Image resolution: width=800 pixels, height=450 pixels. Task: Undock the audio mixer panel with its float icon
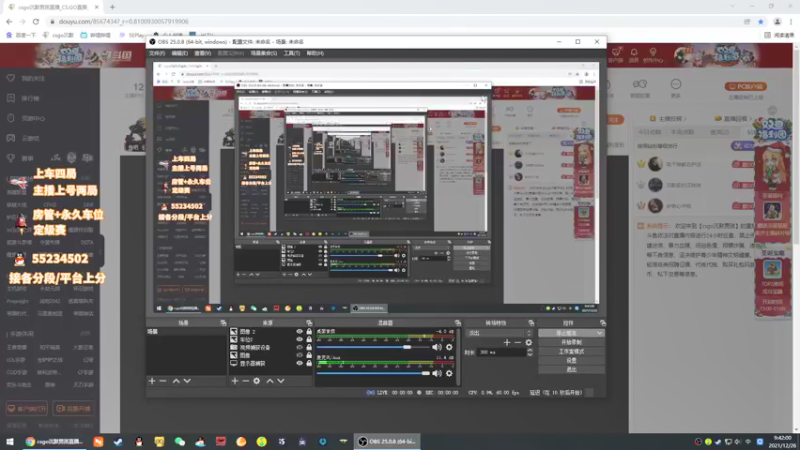[458, 323]
